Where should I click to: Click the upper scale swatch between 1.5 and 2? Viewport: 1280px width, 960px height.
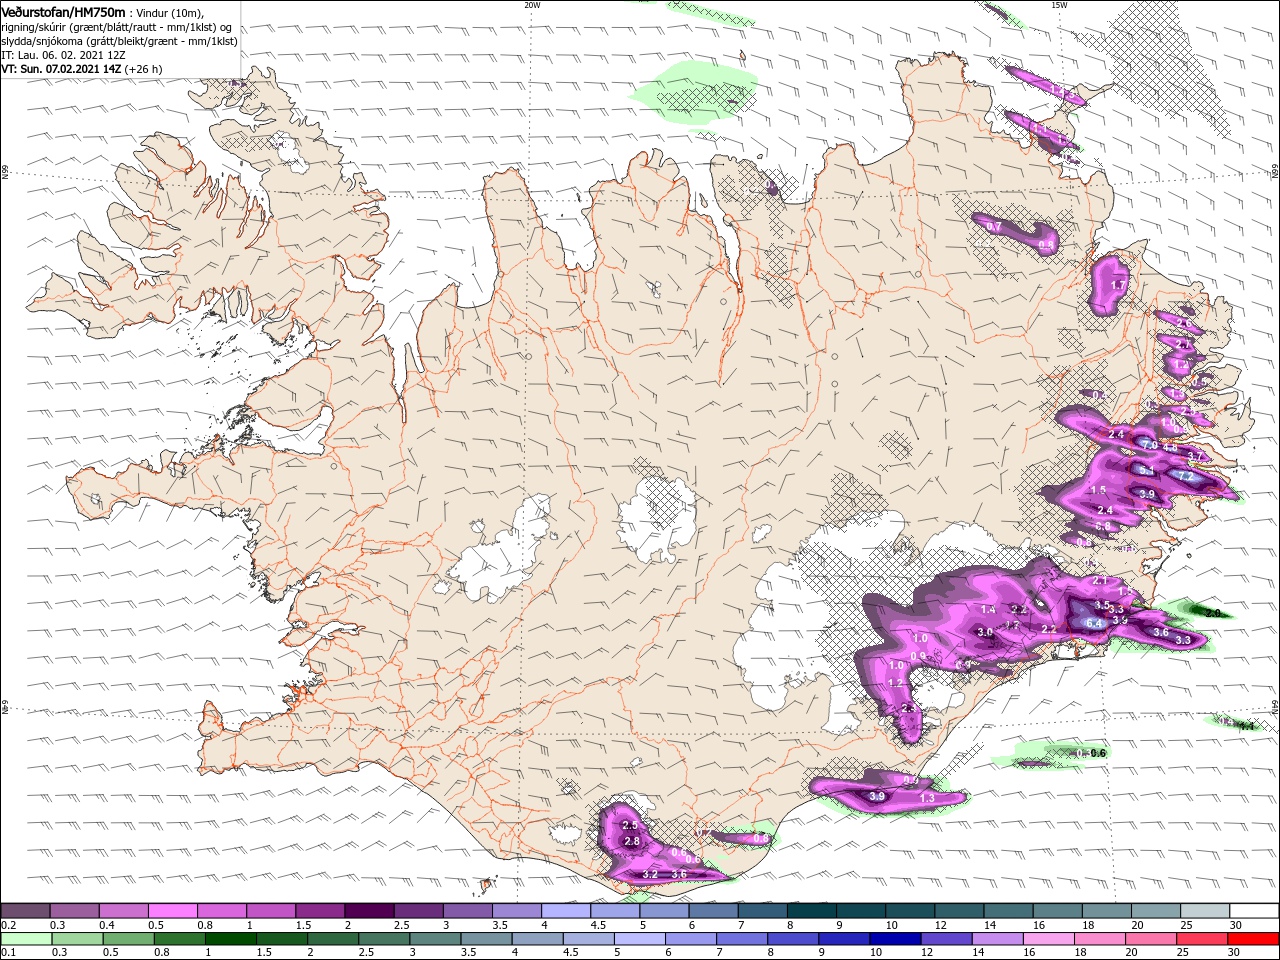pos(320,911)
